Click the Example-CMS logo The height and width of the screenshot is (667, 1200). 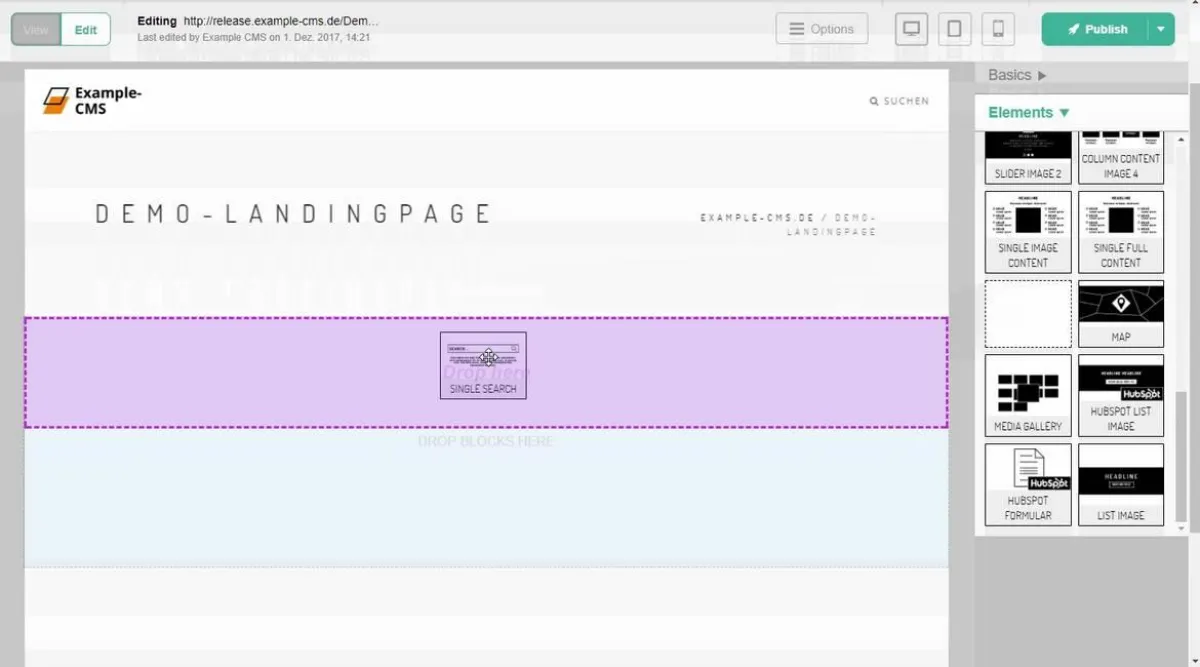pyautogui.click(x=92, y=100)
